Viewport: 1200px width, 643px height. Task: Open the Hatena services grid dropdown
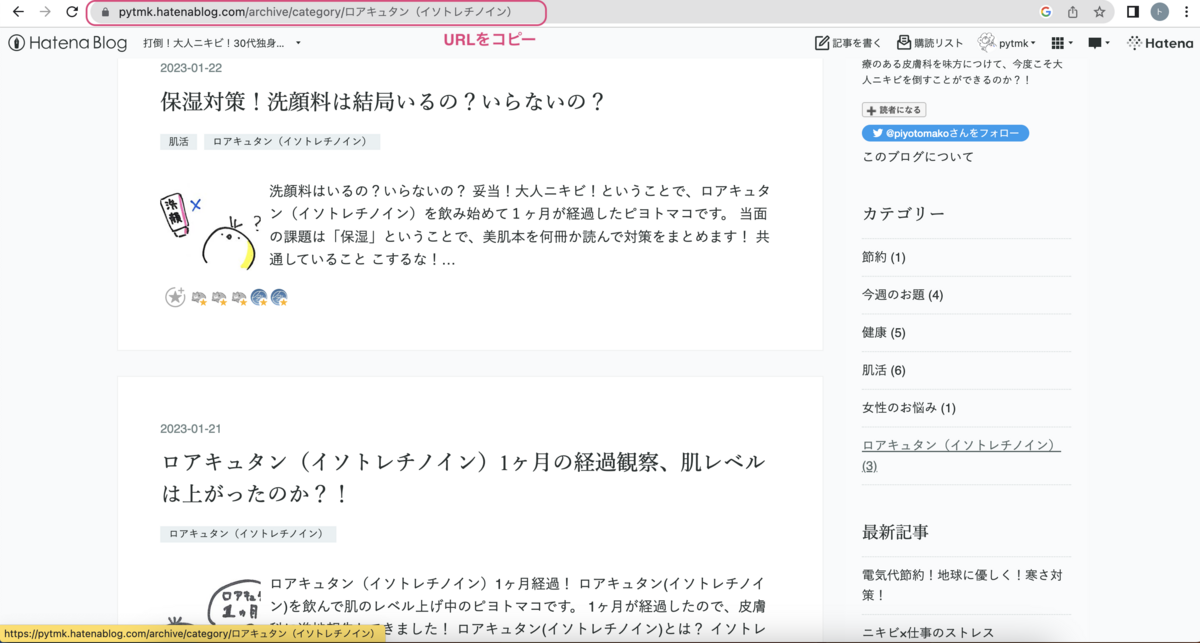pyautogui.click(x=1062, y=43)
